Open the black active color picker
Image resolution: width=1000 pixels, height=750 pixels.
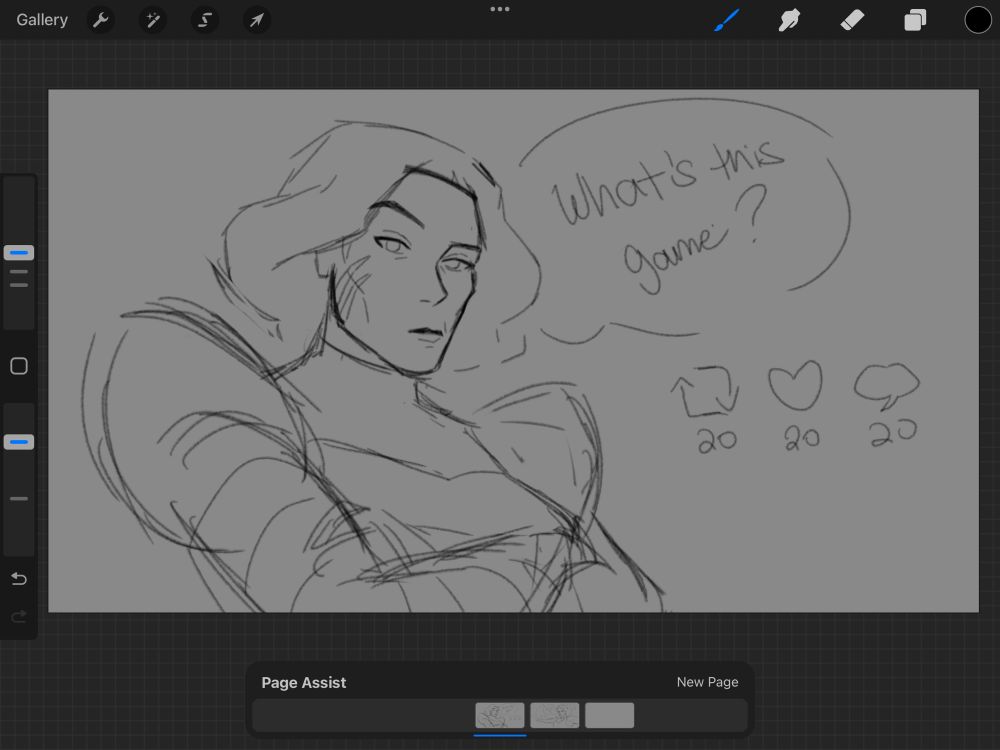click(x=978, y=20)
